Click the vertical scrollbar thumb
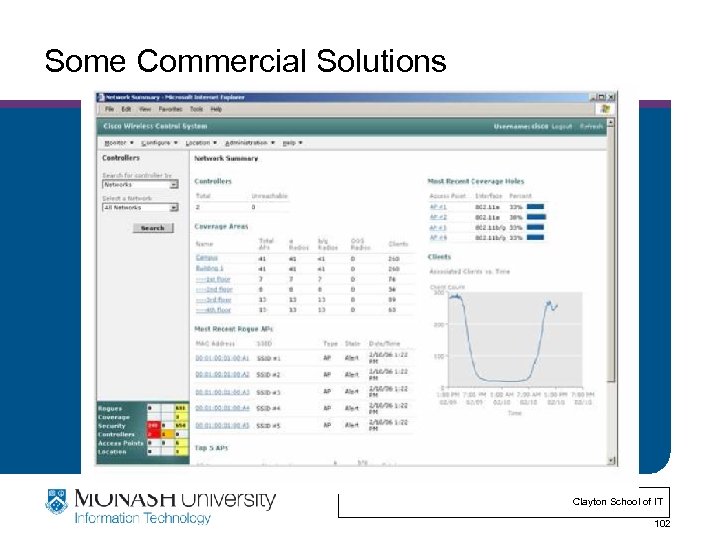The image size is (720, 540). click(x=610, y=254)
